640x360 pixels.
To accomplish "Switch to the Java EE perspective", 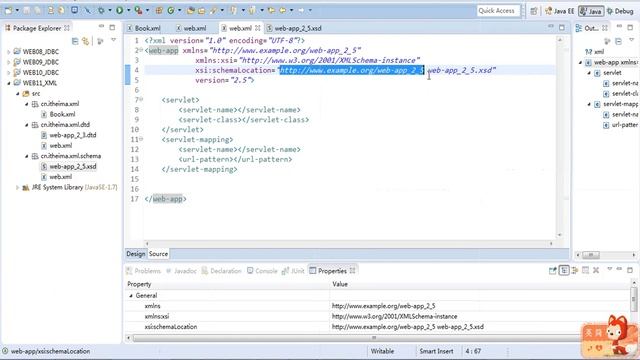I will [559, 11].
